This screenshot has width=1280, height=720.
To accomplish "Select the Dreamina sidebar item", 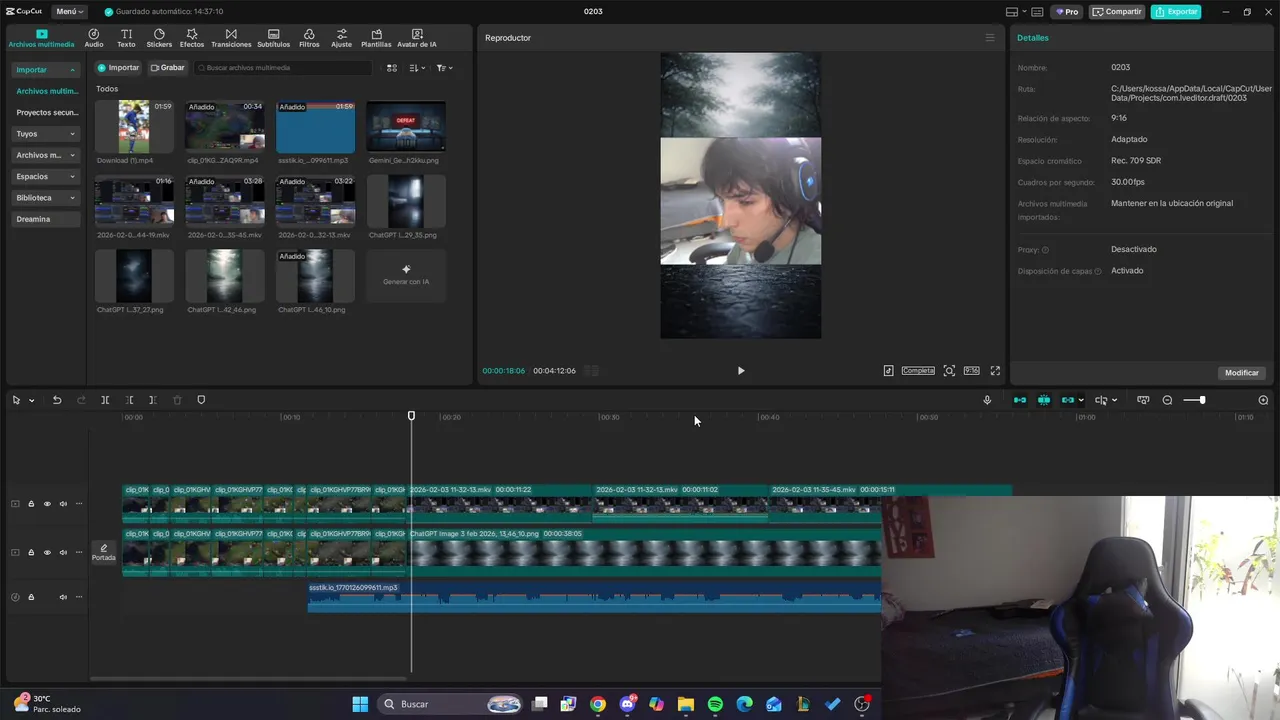I will (x=46, y=219).
